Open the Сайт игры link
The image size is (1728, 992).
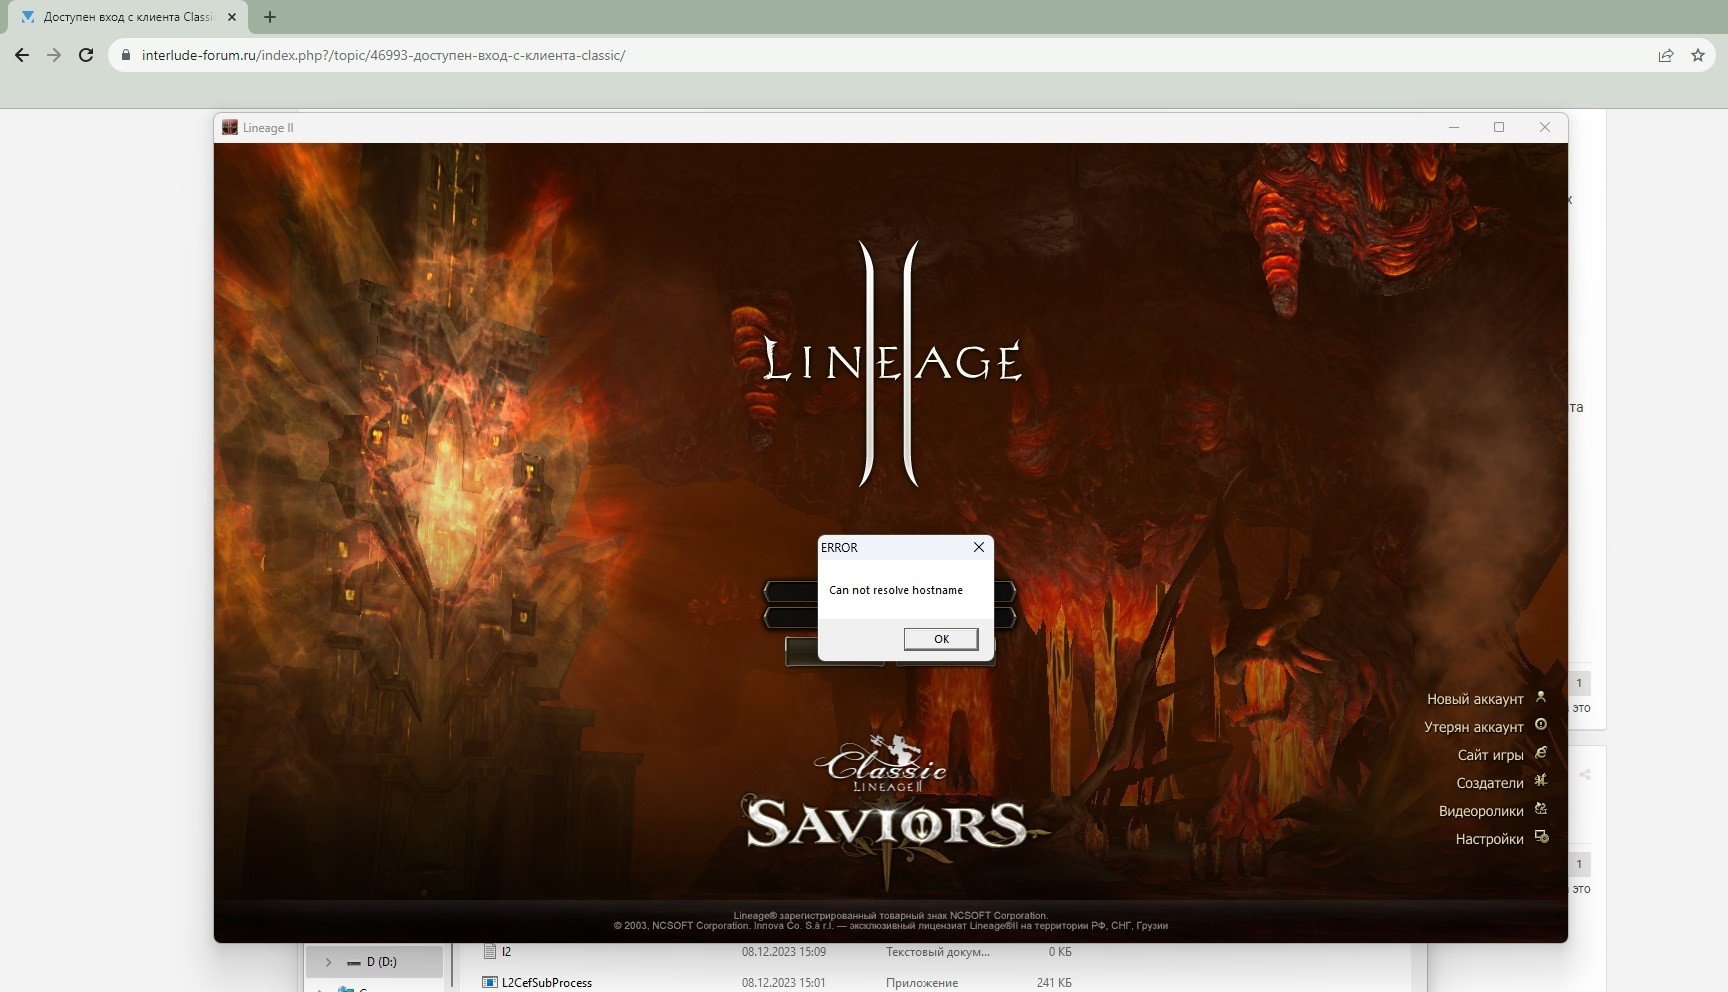pyautogui.click(x=1490, y=755)
